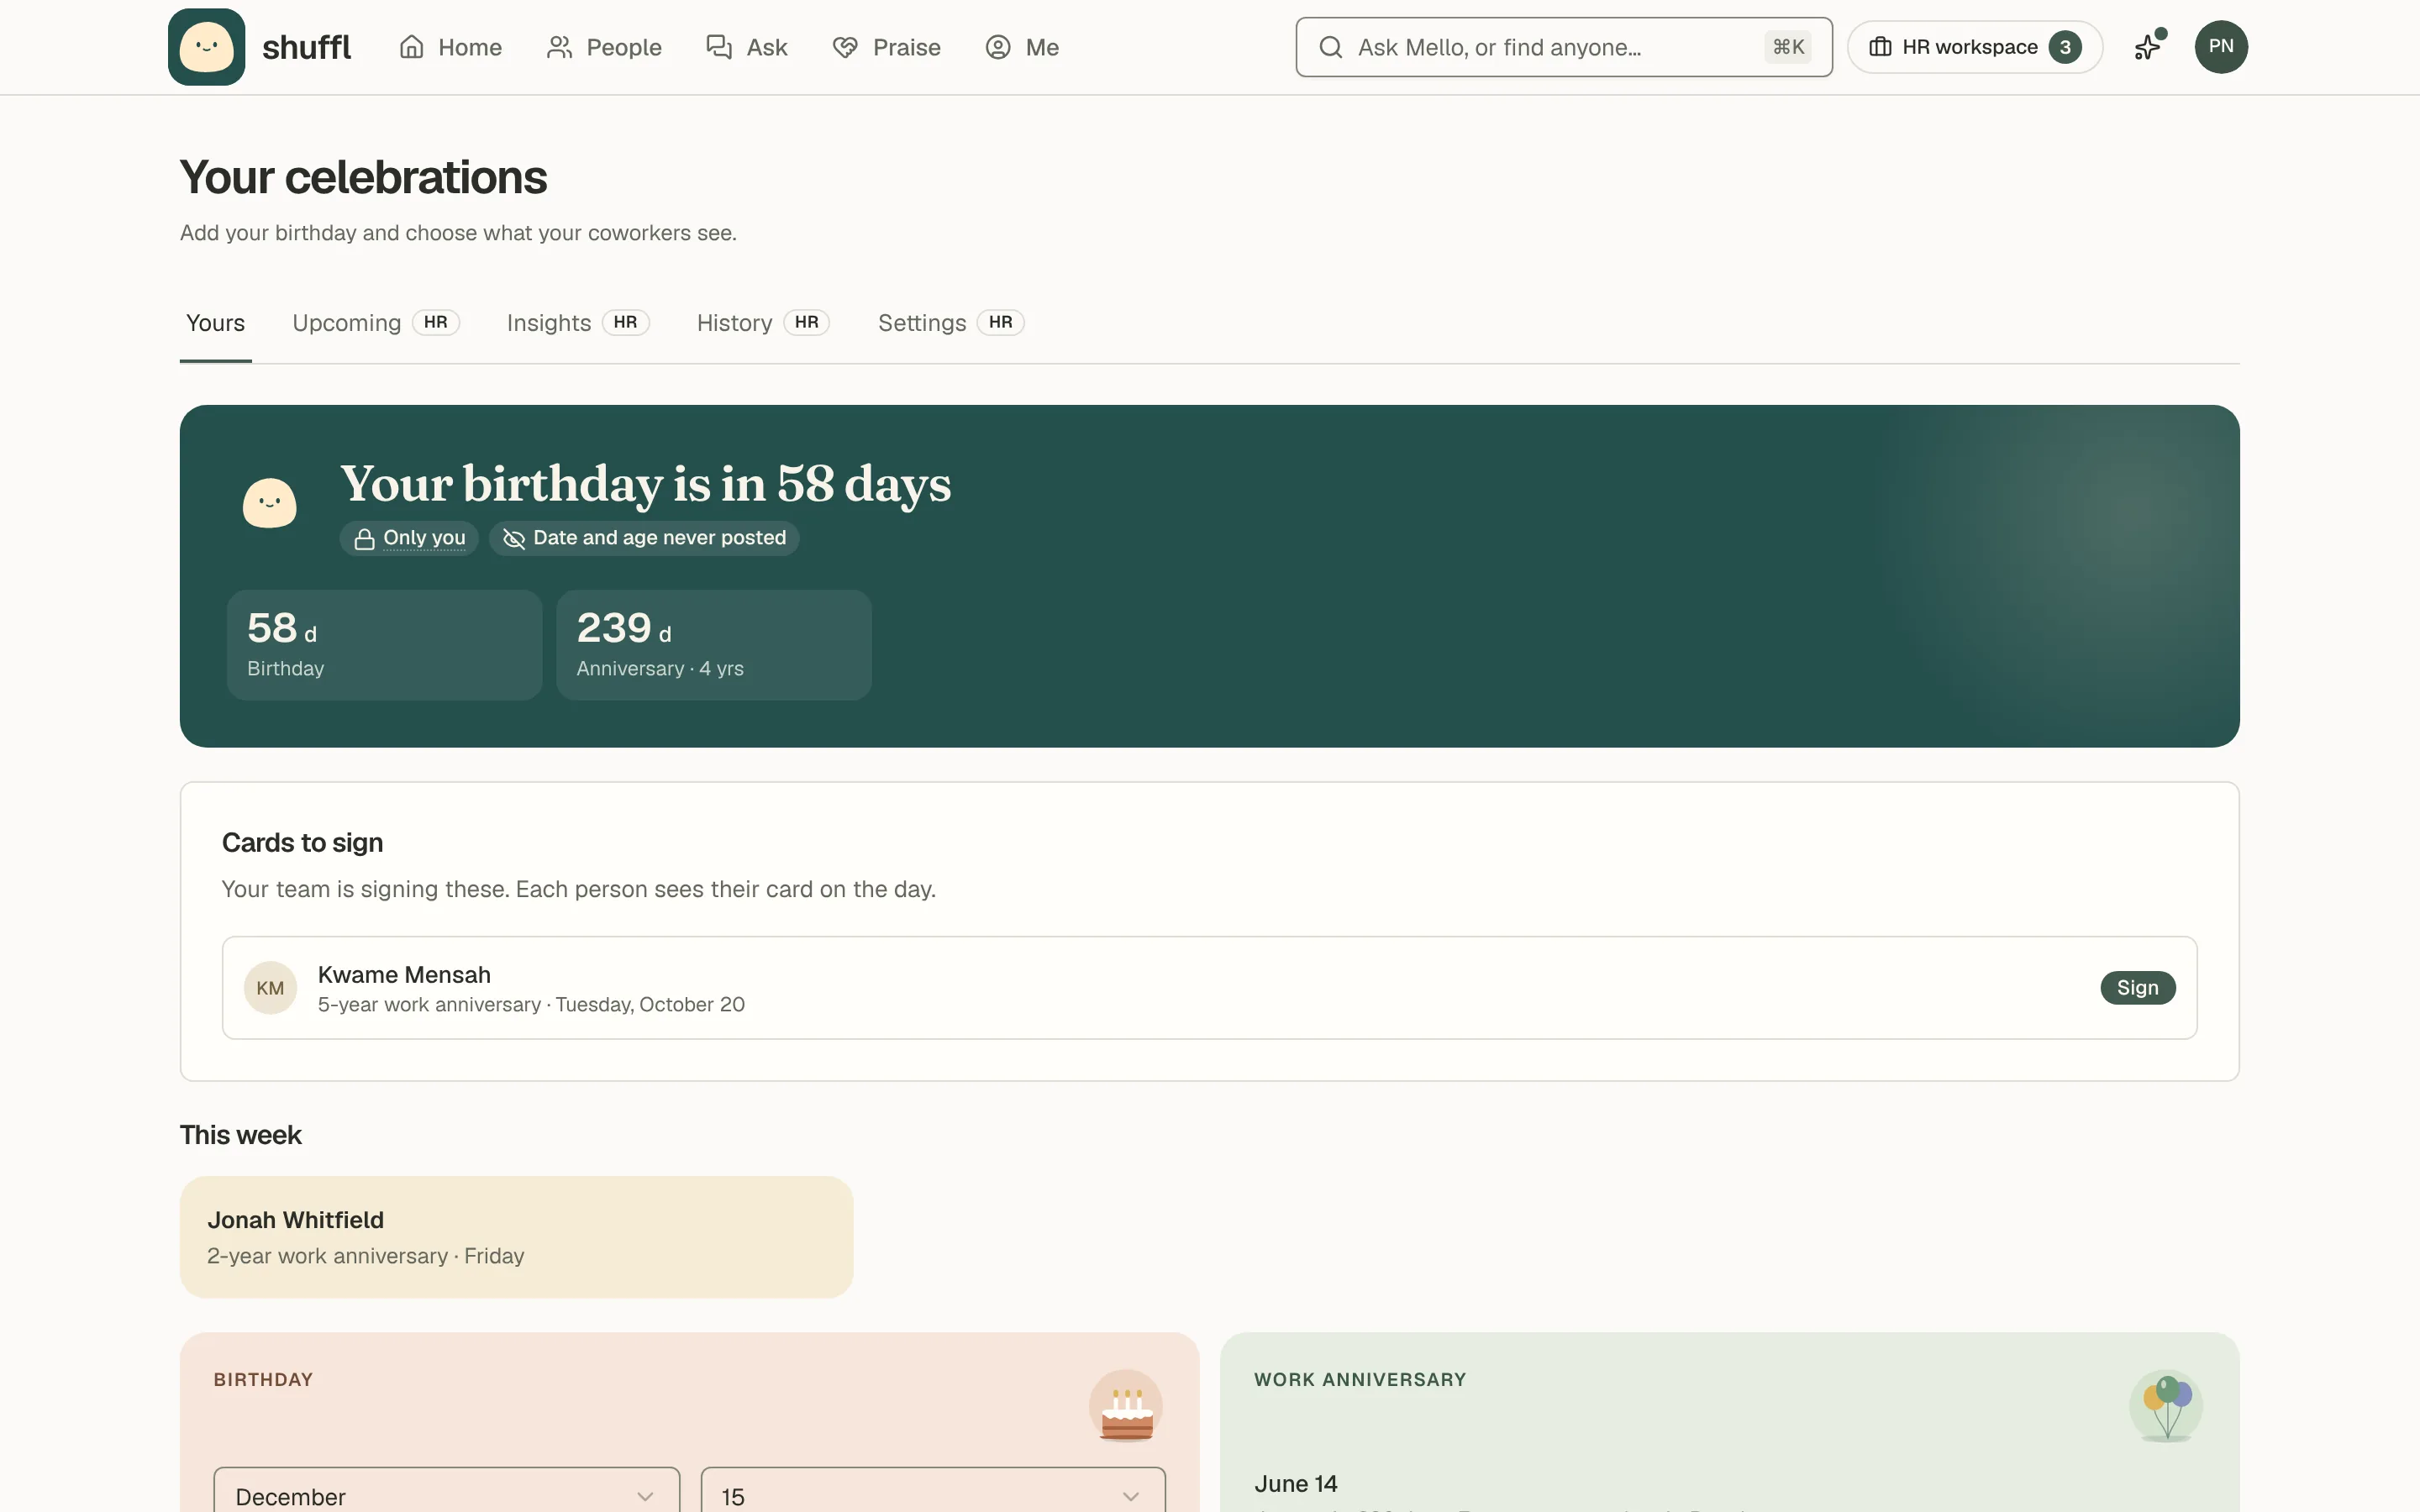Open the sparkle notifications icon
This screenshot has width=2420, height=1512.
2148,47
